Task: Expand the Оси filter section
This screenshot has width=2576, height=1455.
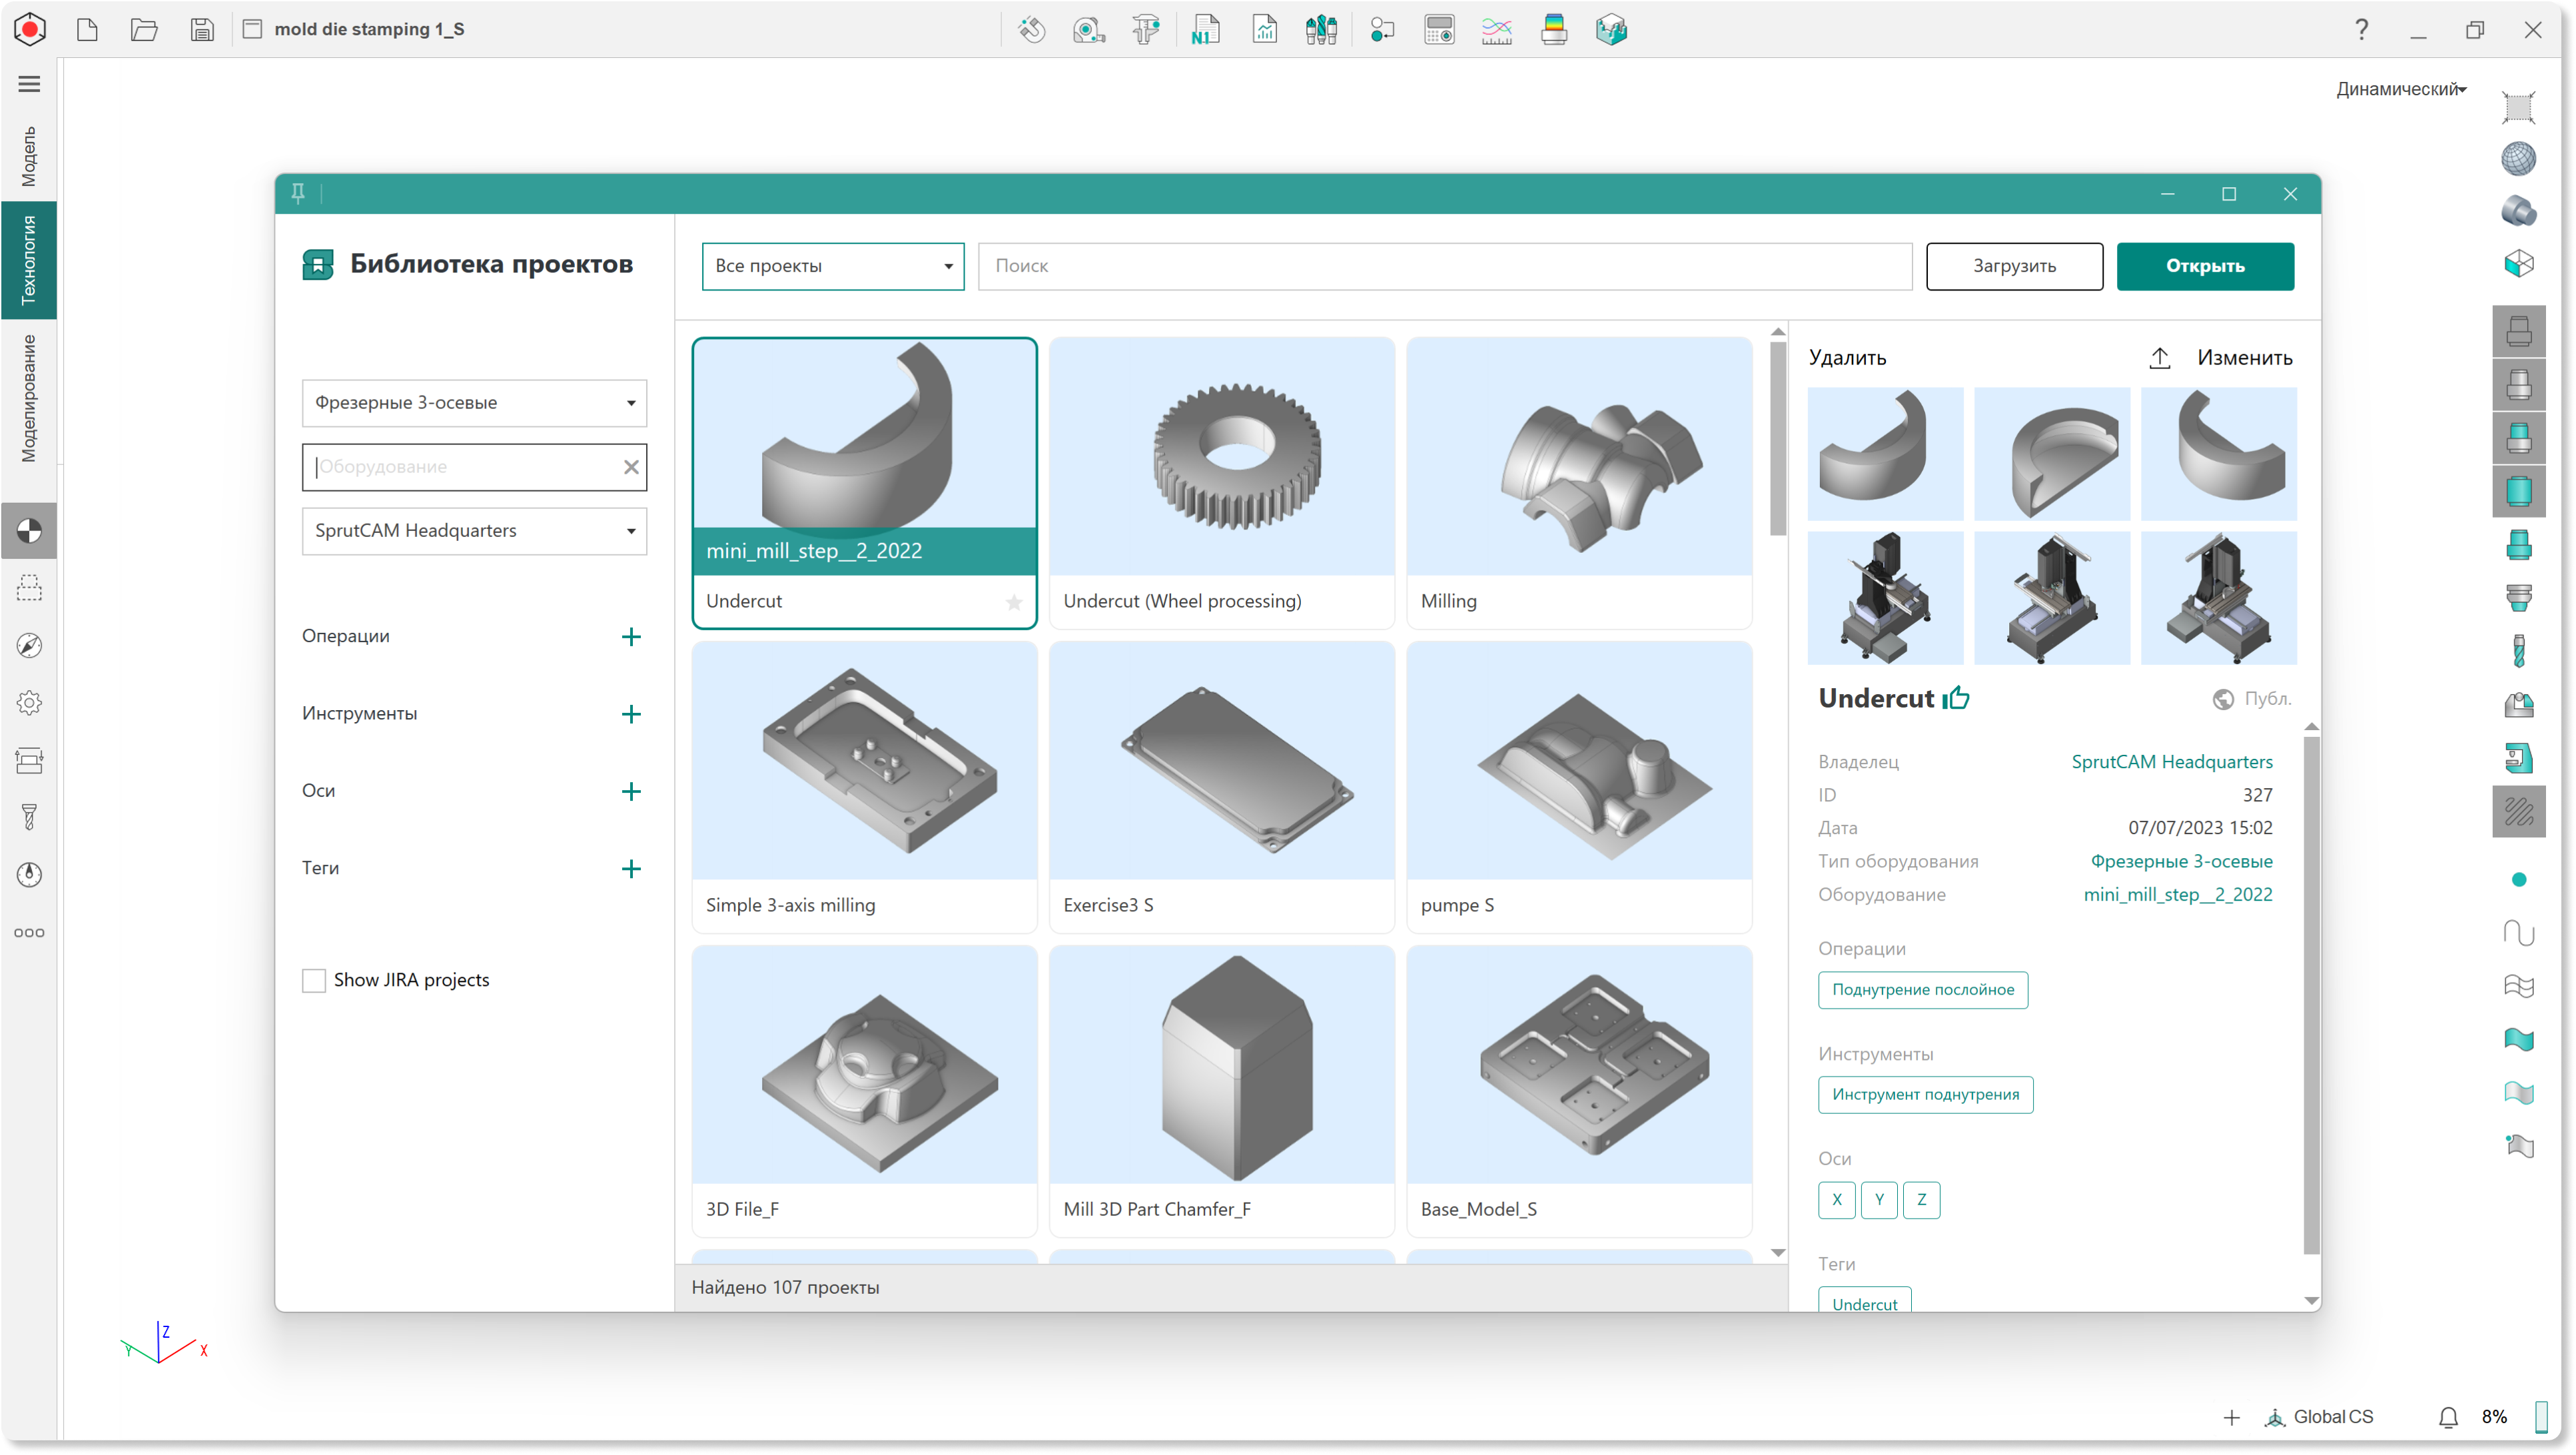Action: pyautogui.click(x=630, y=792)
